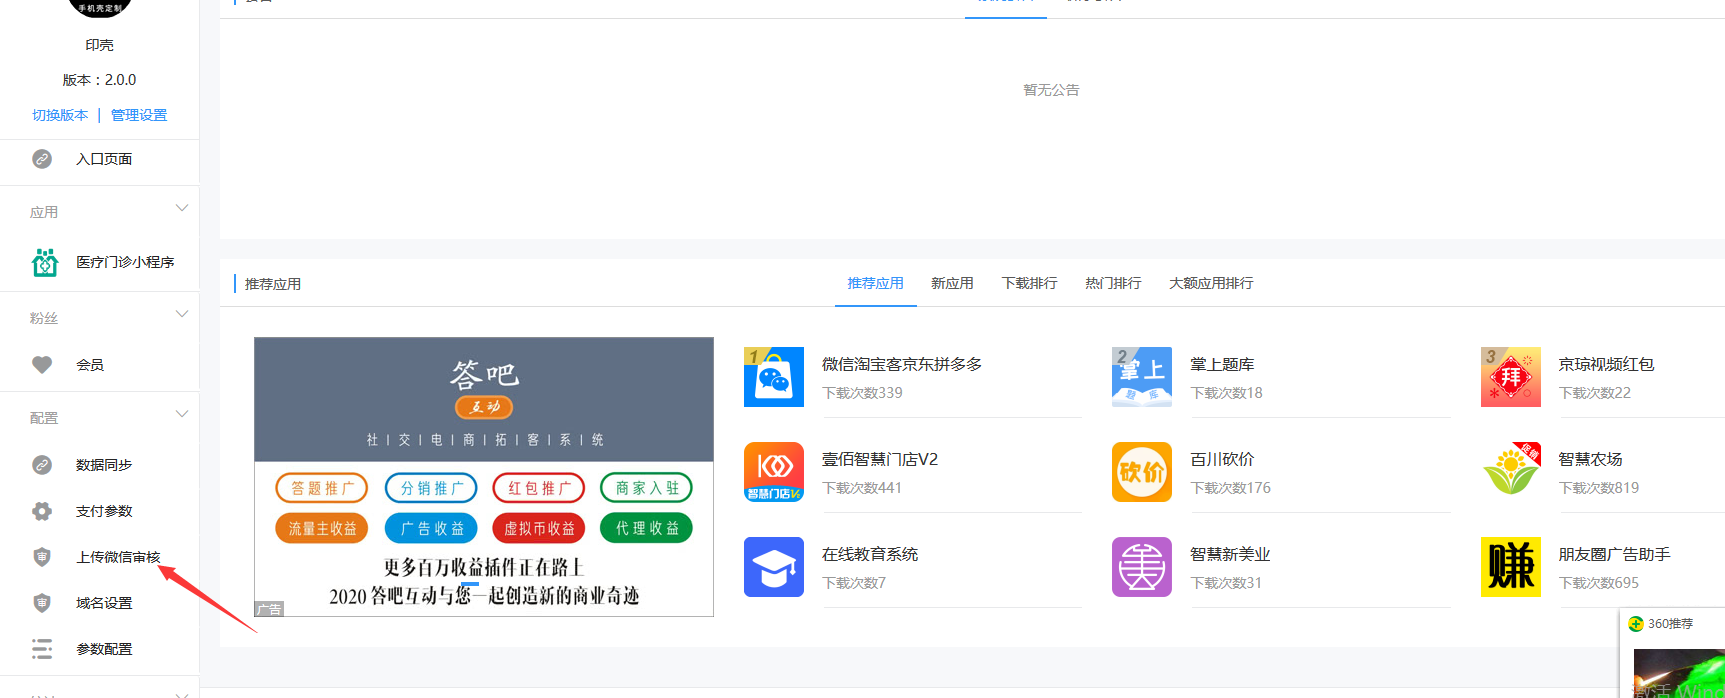Click the 印壳 account name
1725x698 pixels.
pyautogui.click(x=99, y=45)
